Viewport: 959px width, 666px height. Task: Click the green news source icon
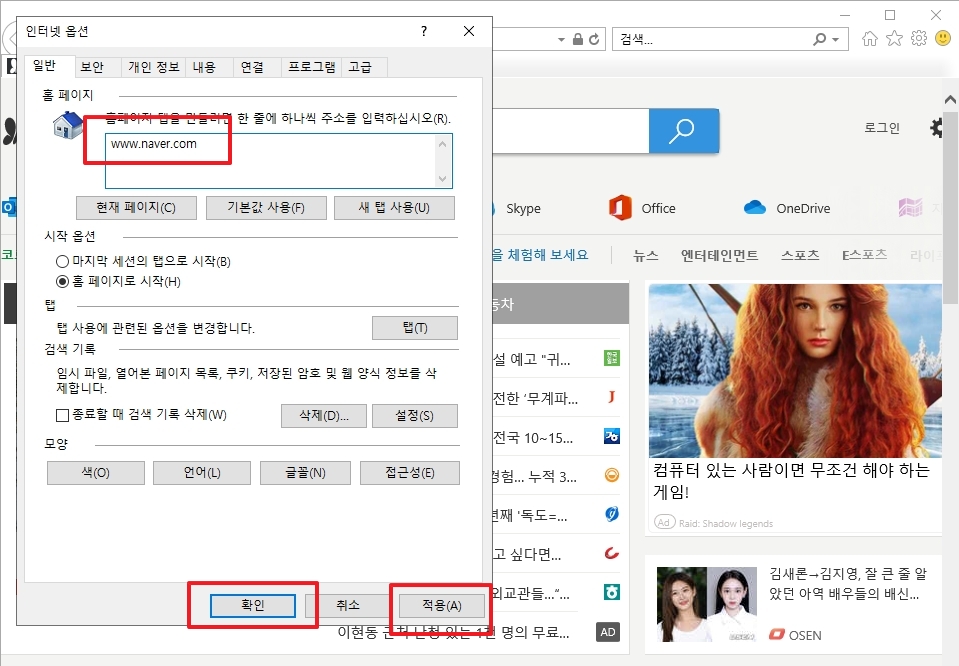coord(612,358)
